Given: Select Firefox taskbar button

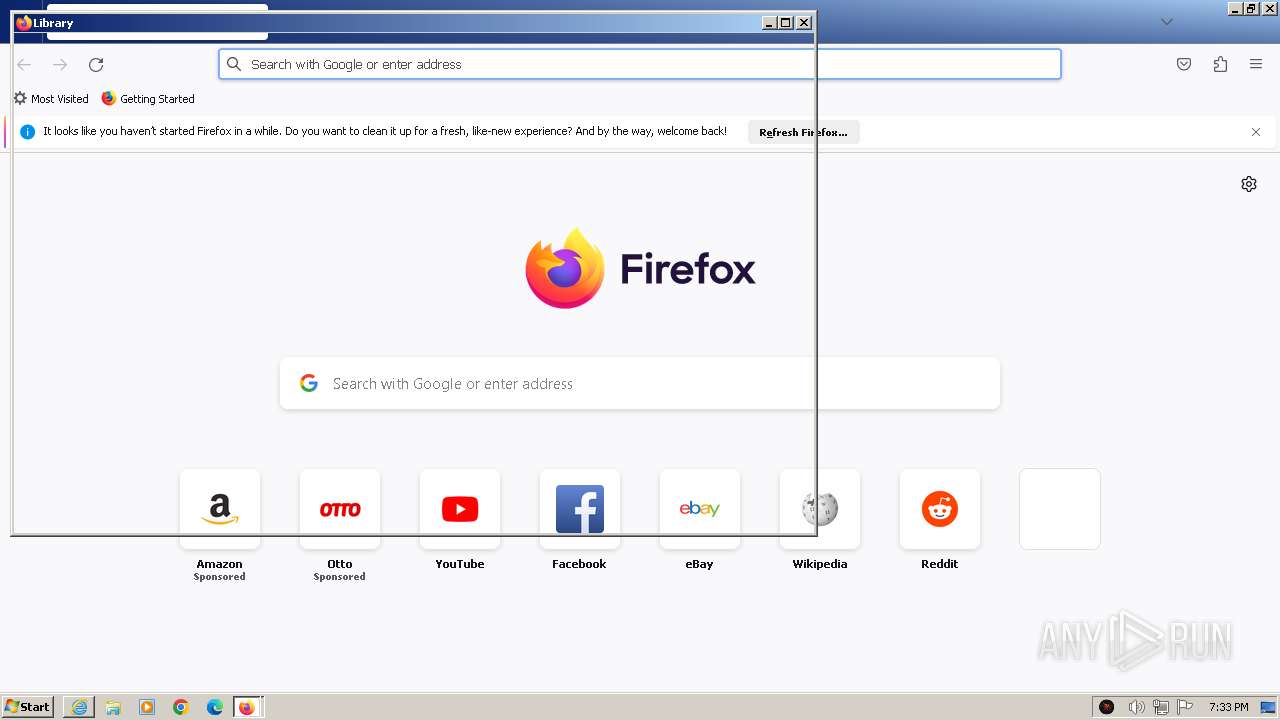Looking at the screenshot, I should tap(248, 707).
